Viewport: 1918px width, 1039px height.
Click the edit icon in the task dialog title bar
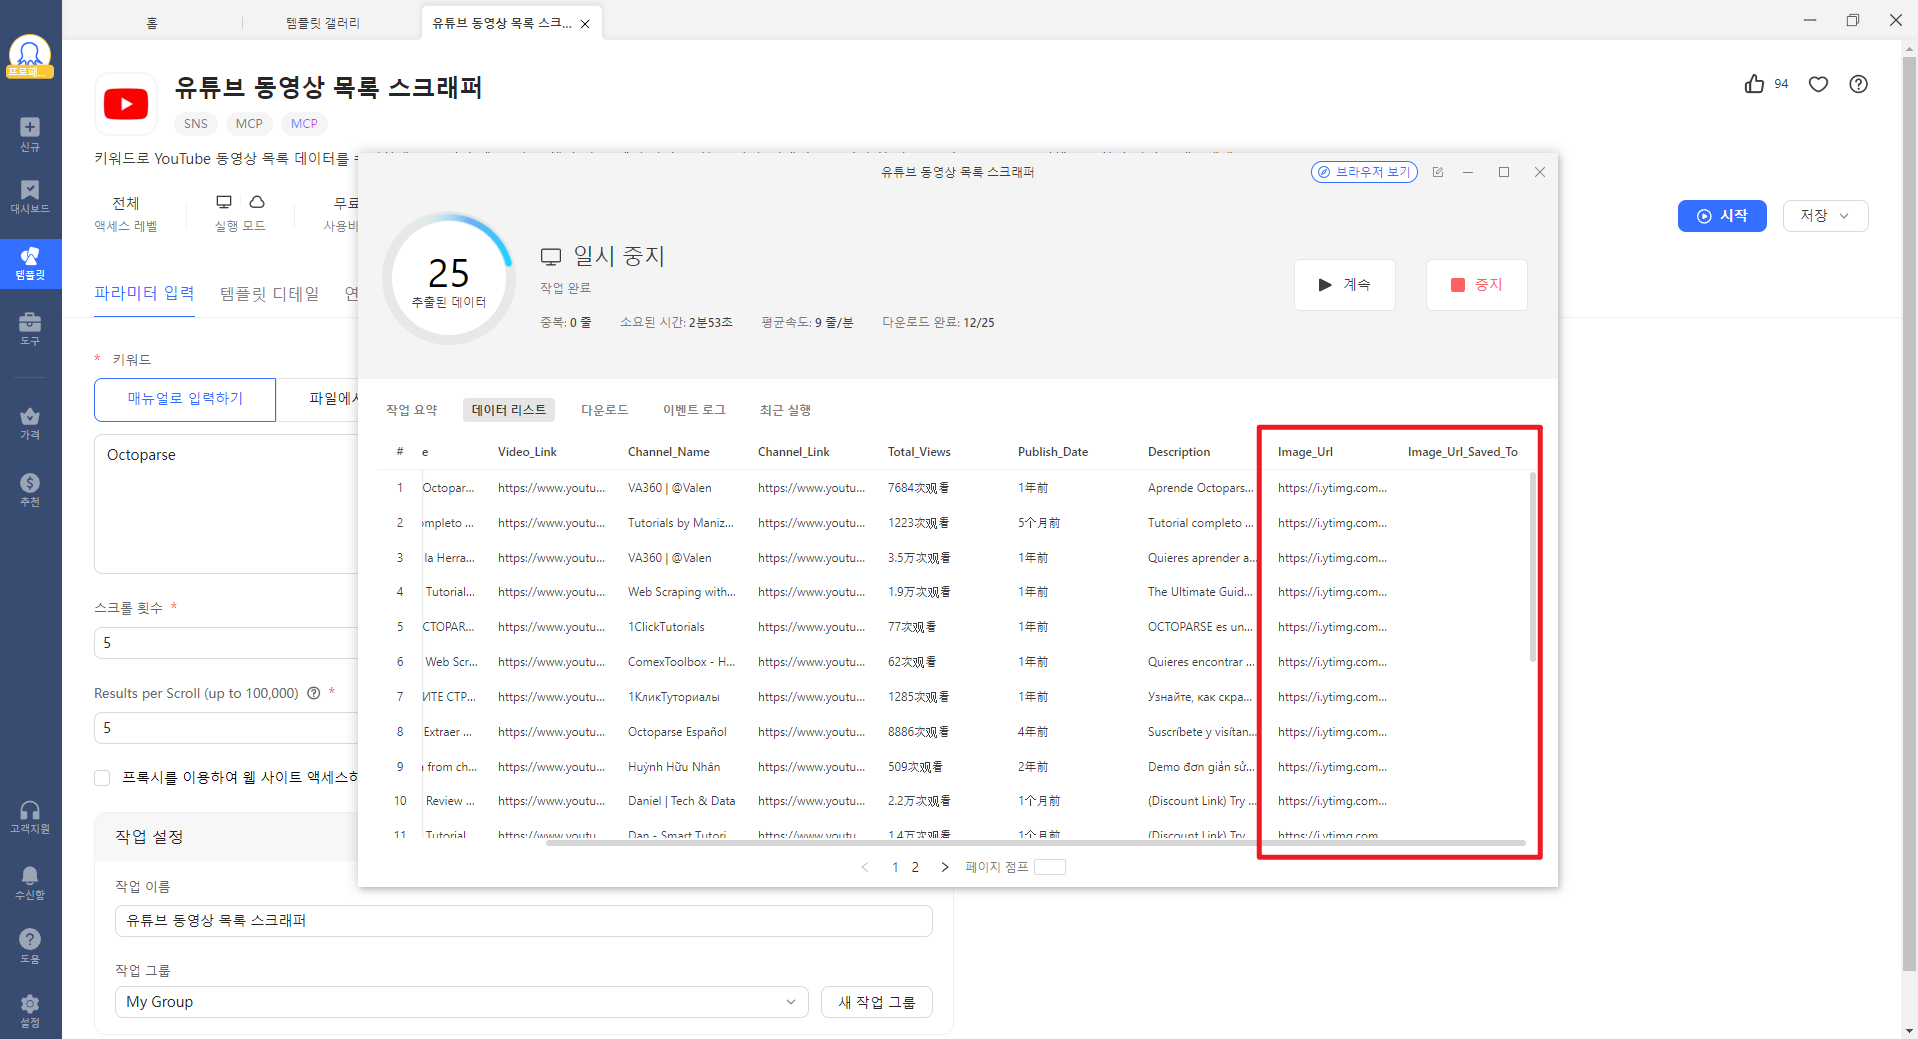point(1438,172)
